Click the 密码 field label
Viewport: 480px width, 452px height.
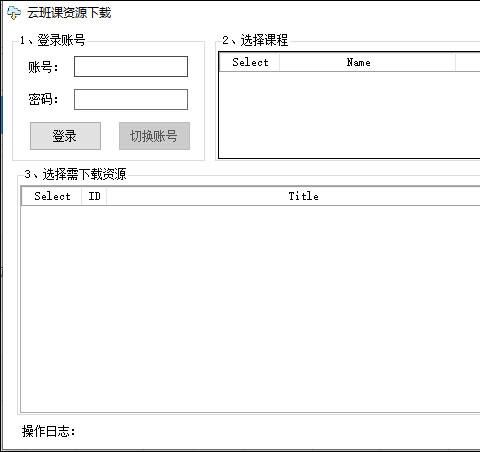click(43, 99)
